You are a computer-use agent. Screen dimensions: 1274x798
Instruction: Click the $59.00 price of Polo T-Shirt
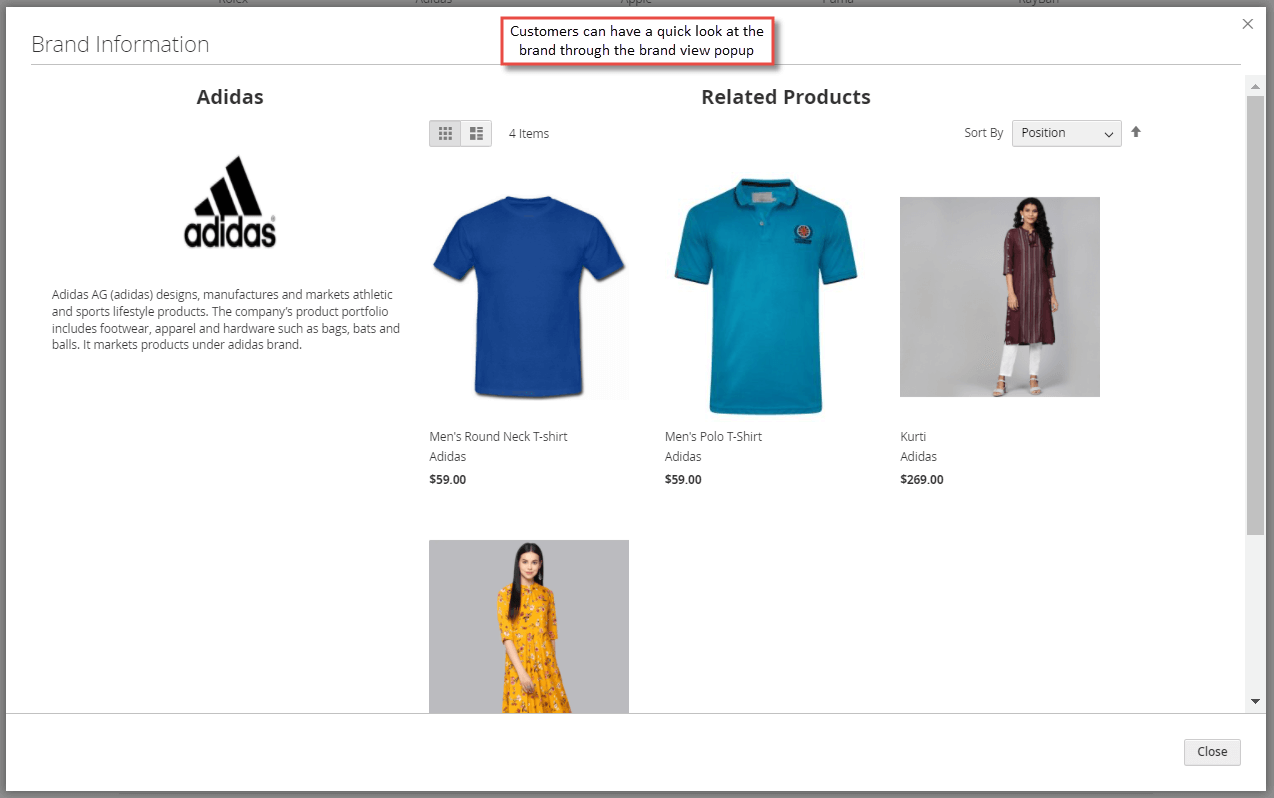[683, 479]
